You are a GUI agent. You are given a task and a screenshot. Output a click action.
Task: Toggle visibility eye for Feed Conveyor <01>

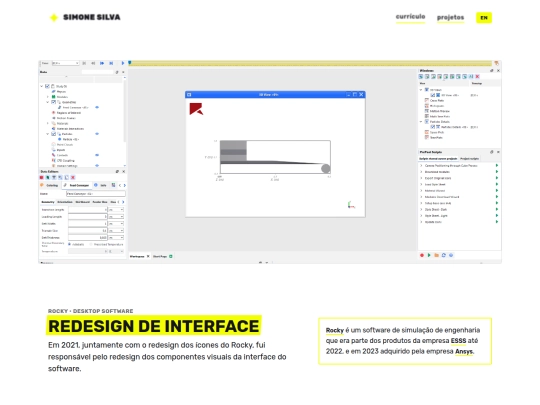[97, 107]
